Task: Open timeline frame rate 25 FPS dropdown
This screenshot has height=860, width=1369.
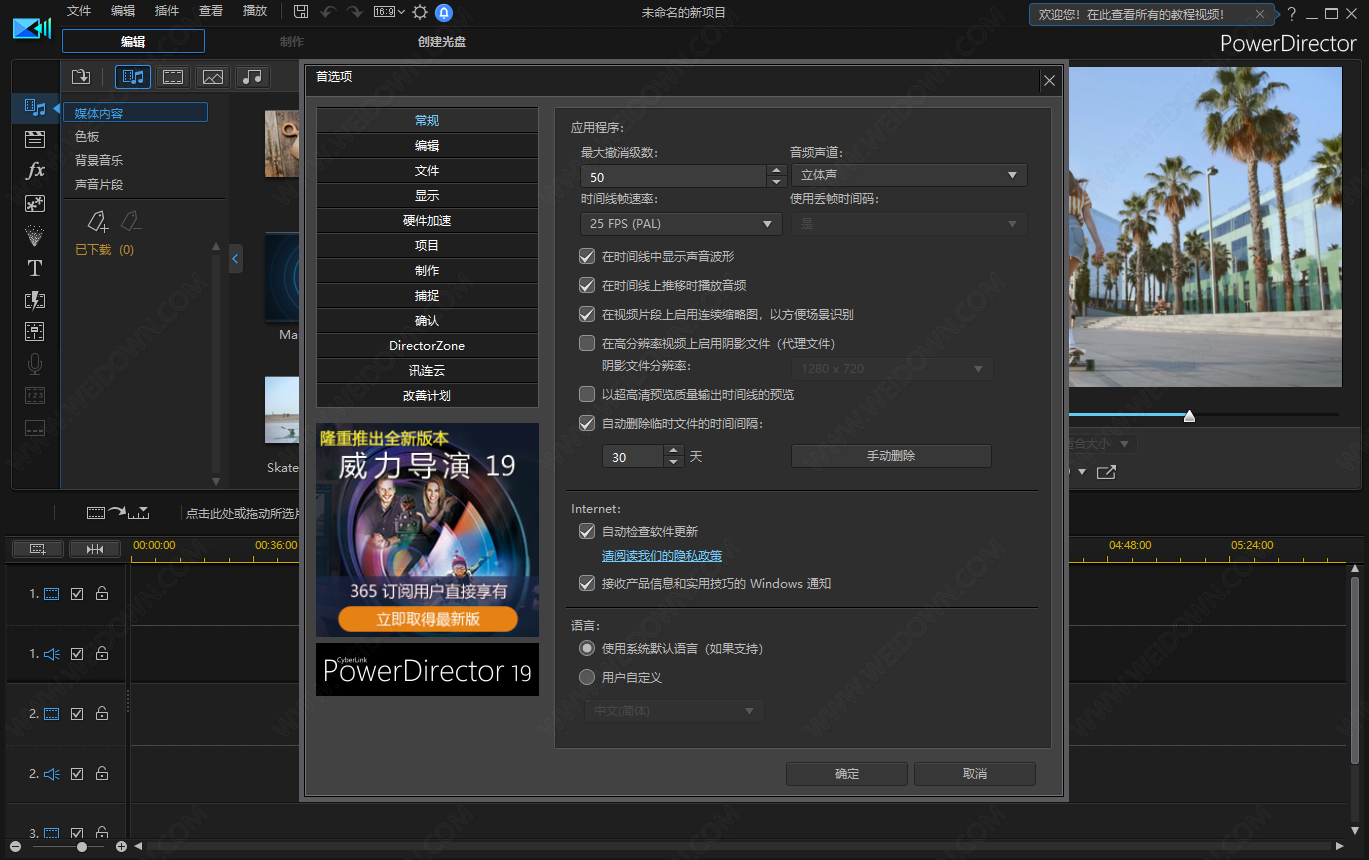Action: 681,224
